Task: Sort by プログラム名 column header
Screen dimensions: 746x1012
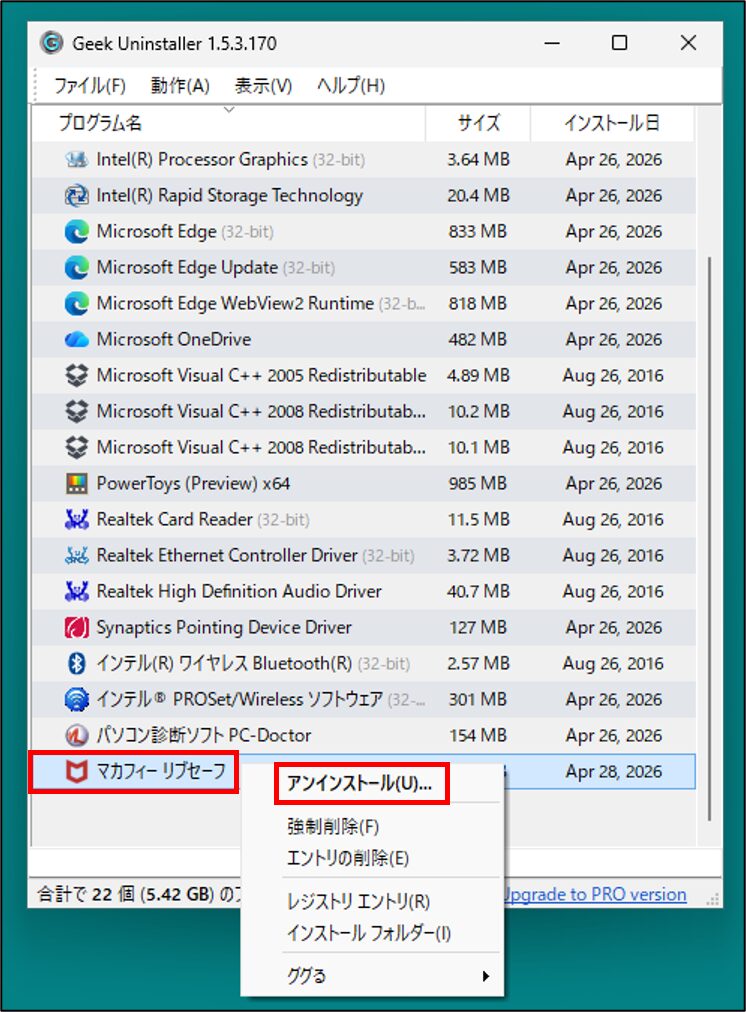Action: 228,123
